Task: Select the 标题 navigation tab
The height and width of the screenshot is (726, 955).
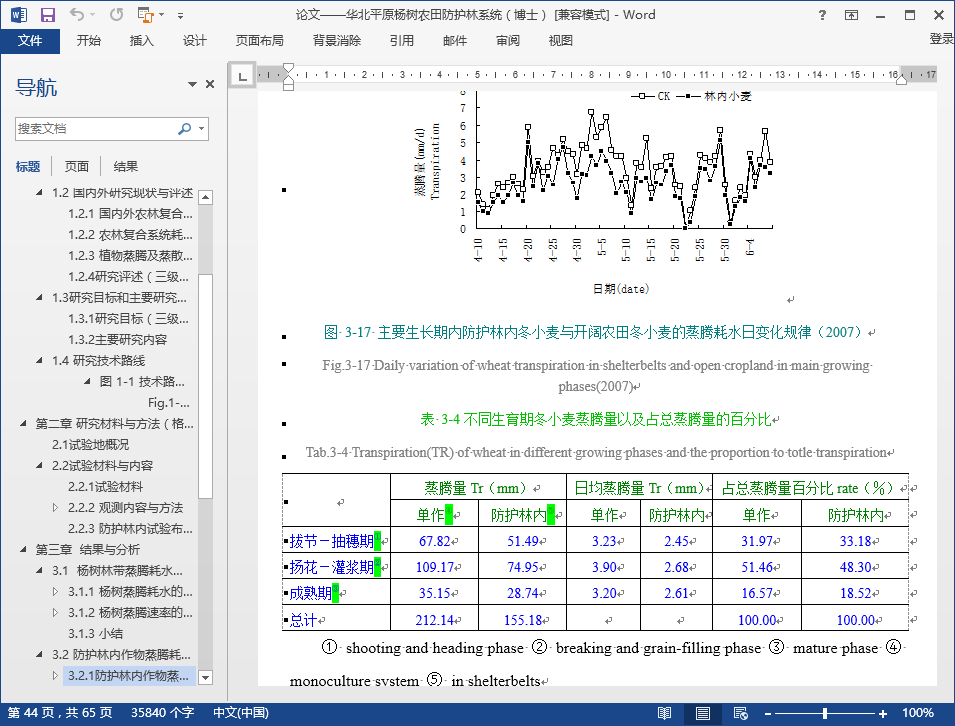Action: (x=28, y=166)
